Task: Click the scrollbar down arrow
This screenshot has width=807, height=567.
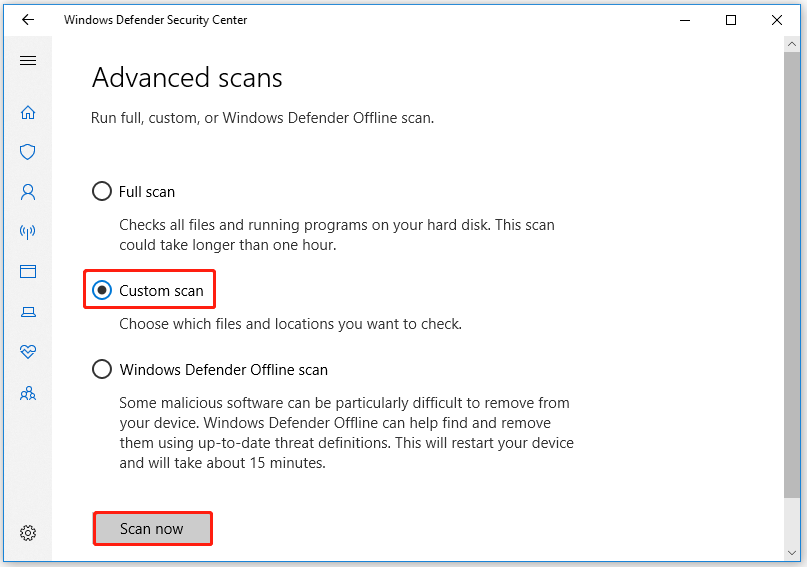Action: [x=792, y=553]
